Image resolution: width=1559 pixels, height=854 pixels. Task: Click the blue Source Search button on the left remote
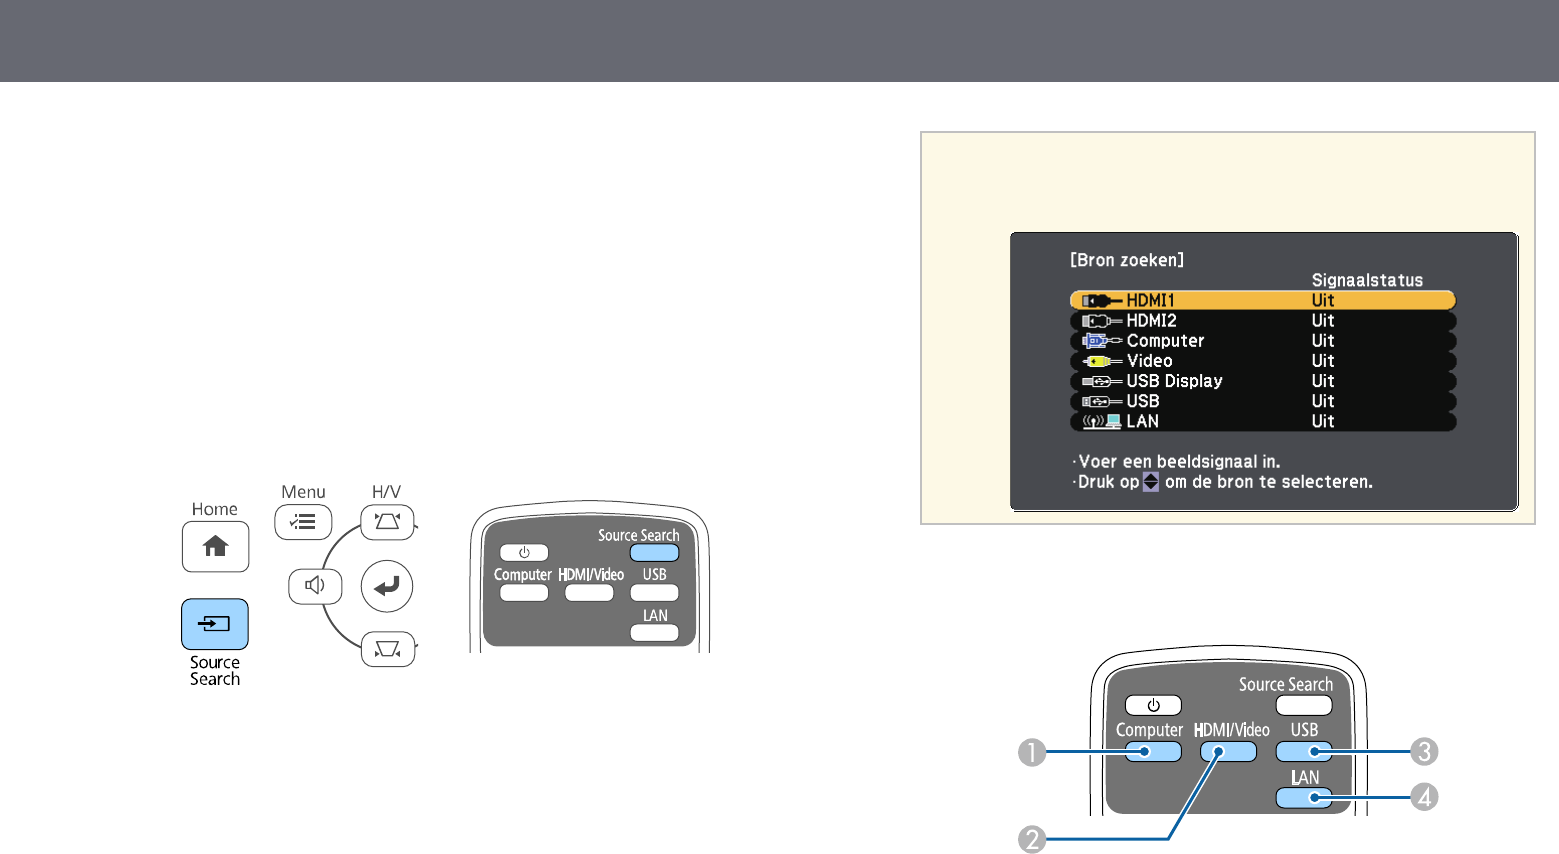[654, 553]
